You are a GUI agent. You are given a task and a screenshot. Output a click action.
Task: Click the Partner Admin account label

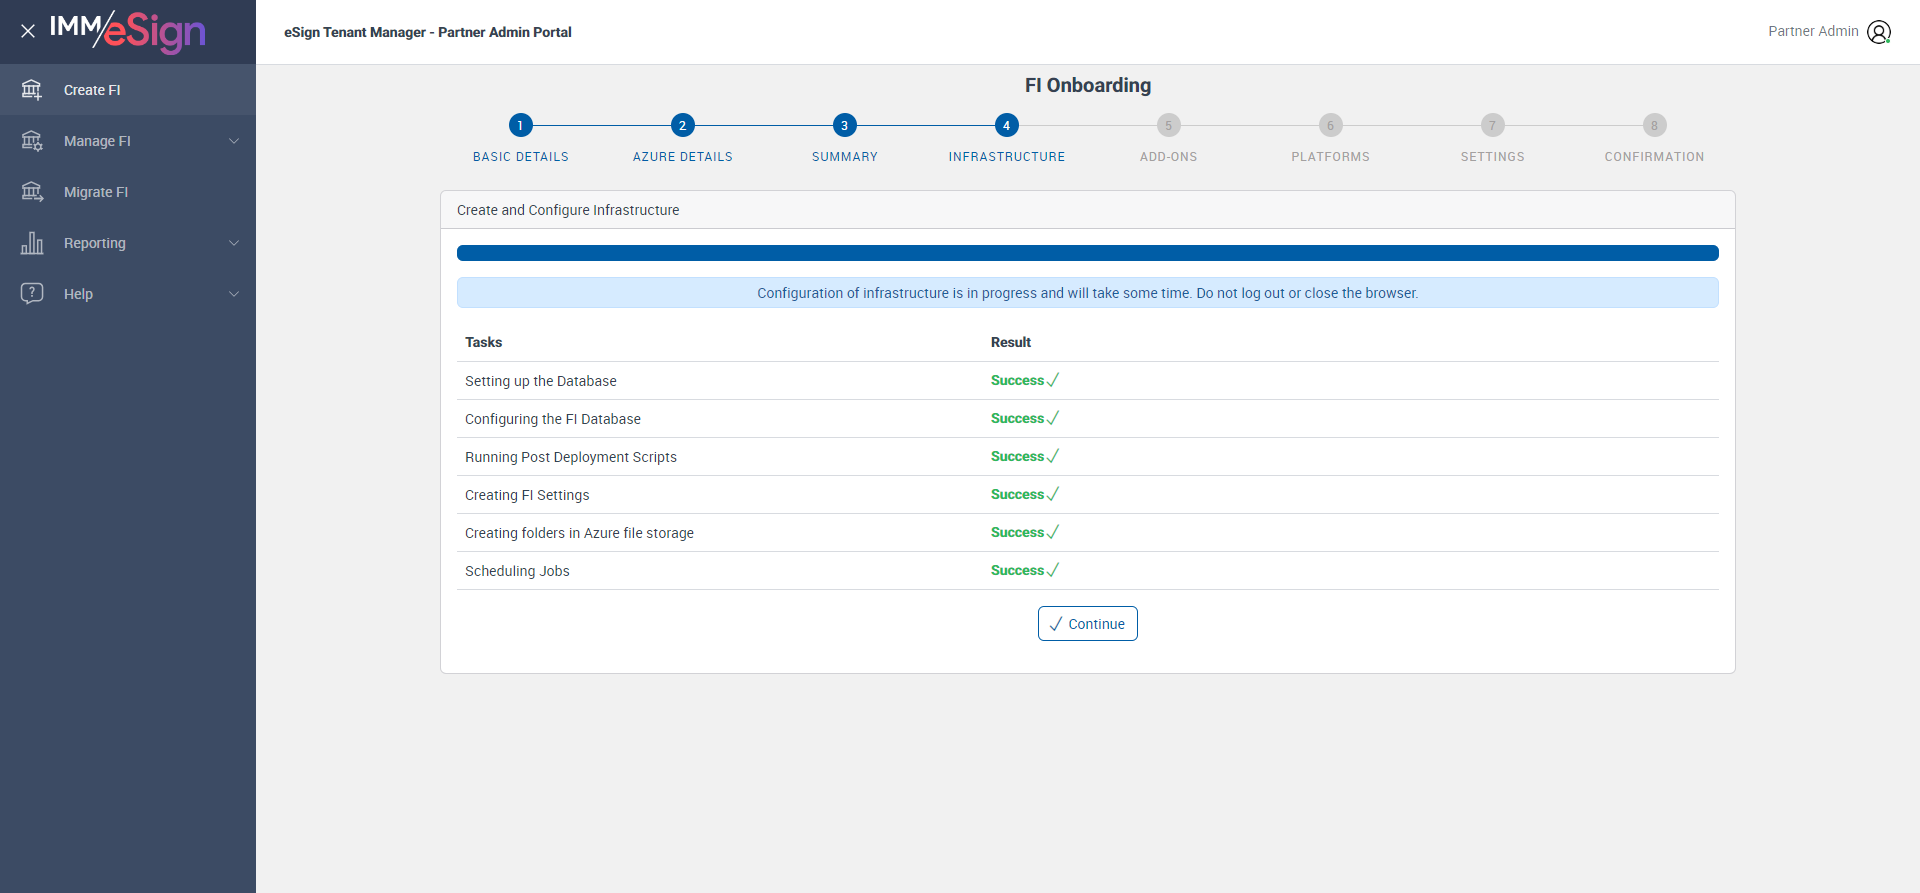click(1813, 31)
